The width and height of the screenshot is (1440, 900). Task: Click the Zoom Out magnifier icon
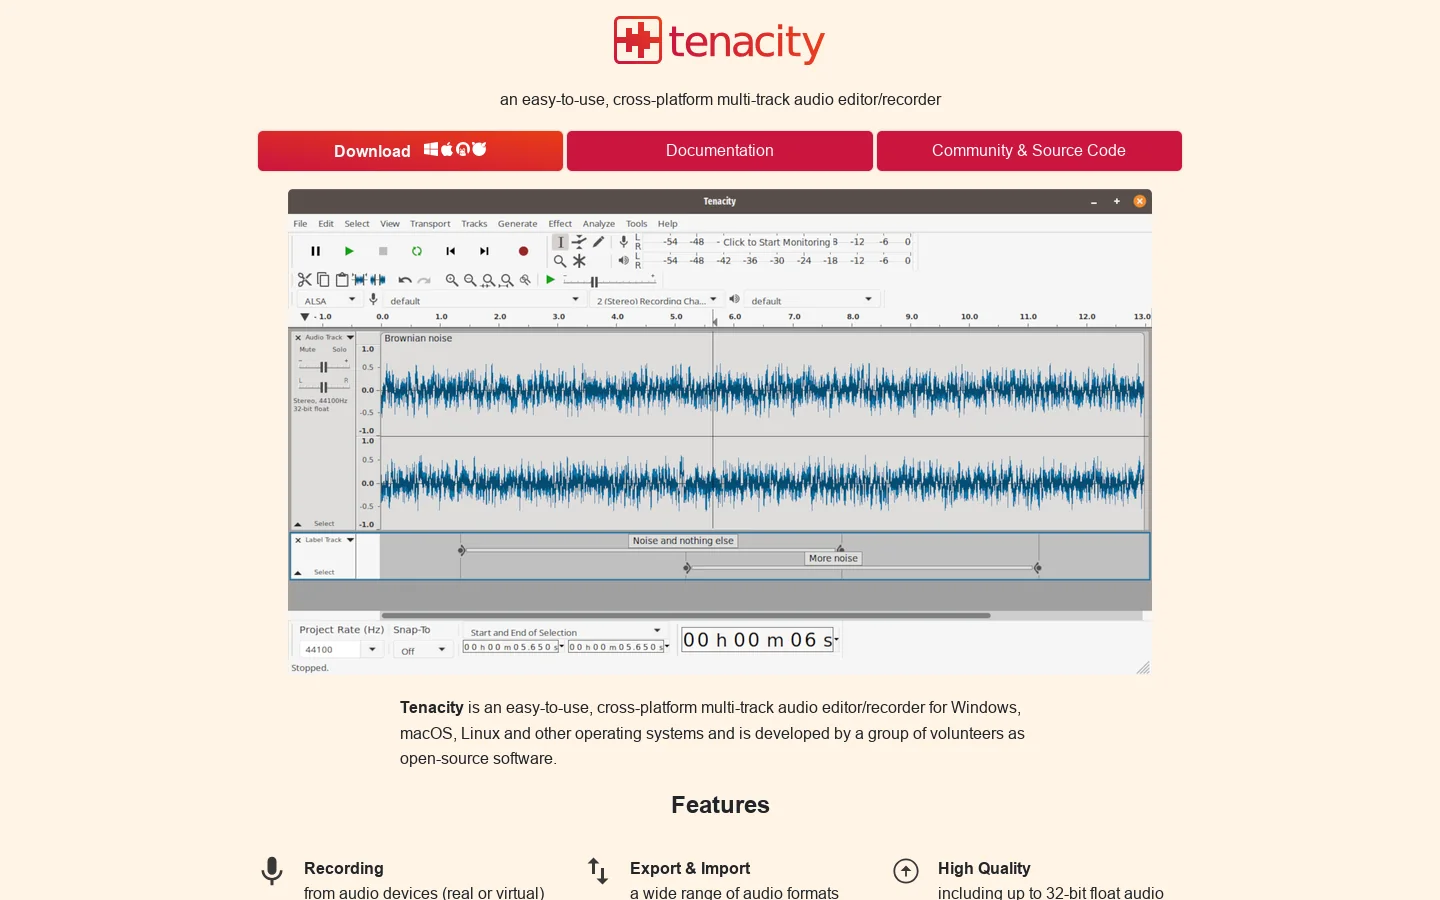click(470, 280)
